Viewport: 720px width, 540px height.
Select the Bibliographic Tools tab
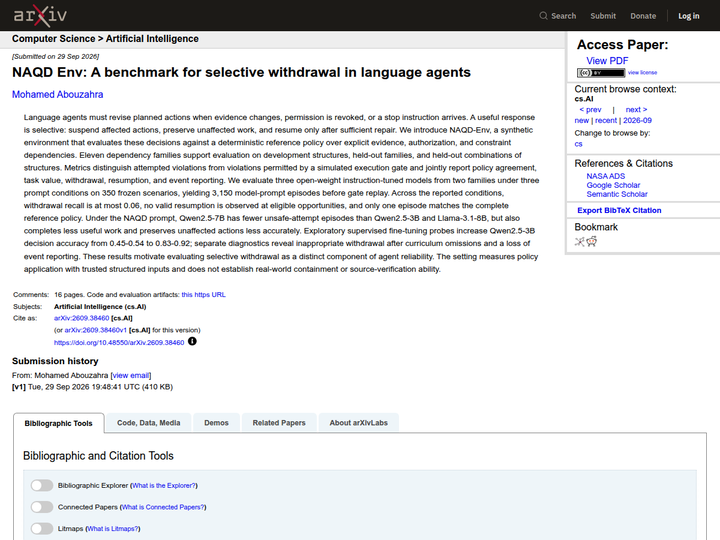click(58, 423)
